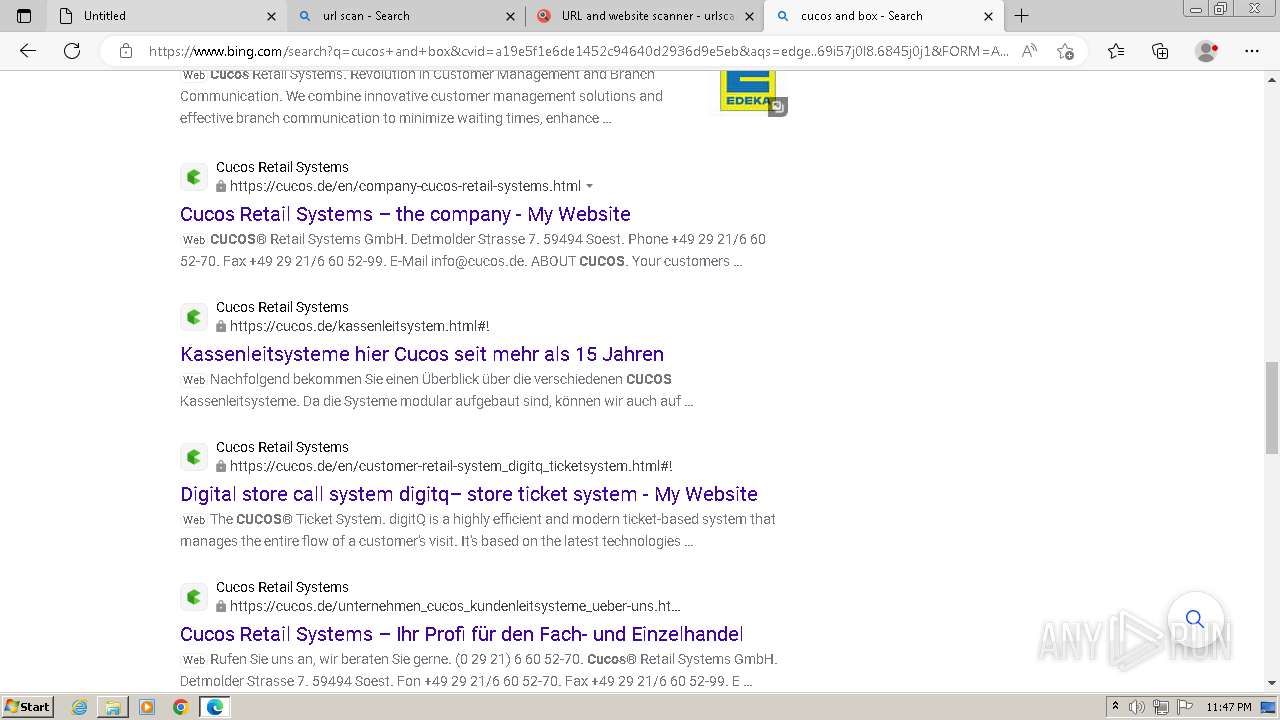Click the floating Bing search magnifier button
This screenshot has height=720, width=1280.
1195,619
